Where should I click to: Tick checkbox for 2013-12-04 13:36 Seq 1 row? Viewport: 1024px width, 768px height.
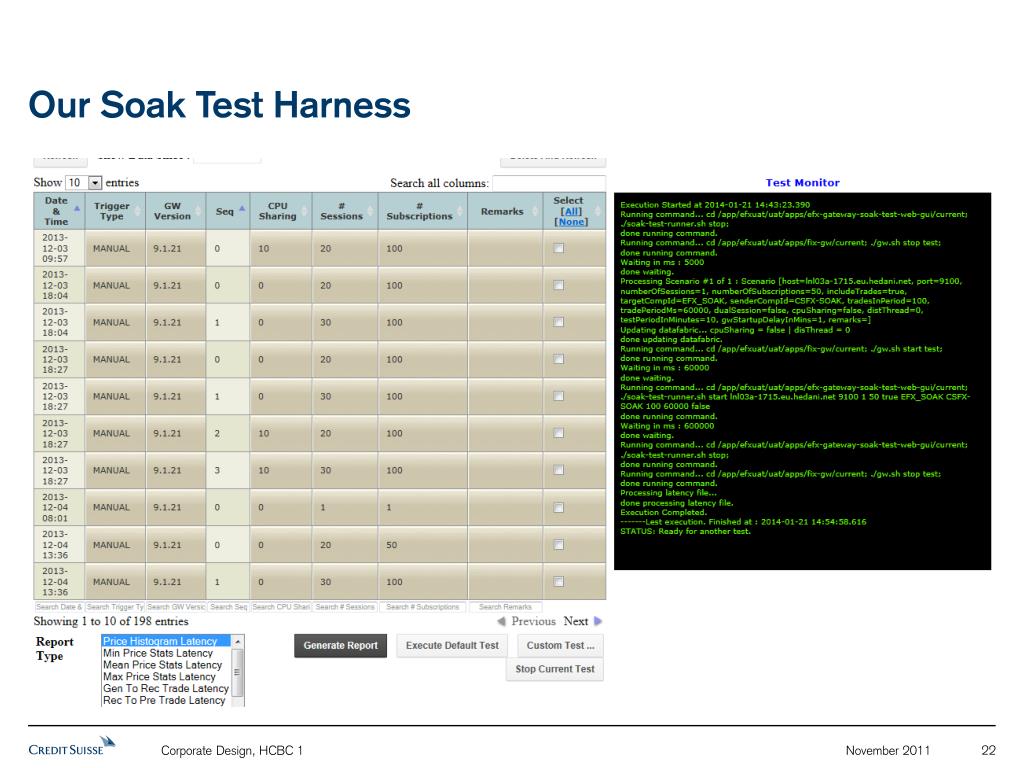click(x=558, y=582)
